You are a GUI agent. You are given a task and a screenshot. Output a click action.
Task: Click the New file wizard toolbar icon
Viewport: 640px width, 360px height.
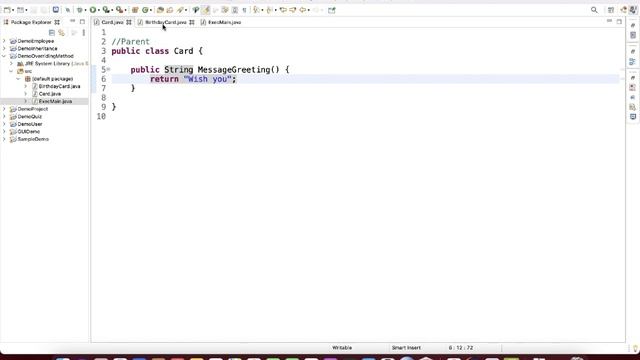point(7,10)
